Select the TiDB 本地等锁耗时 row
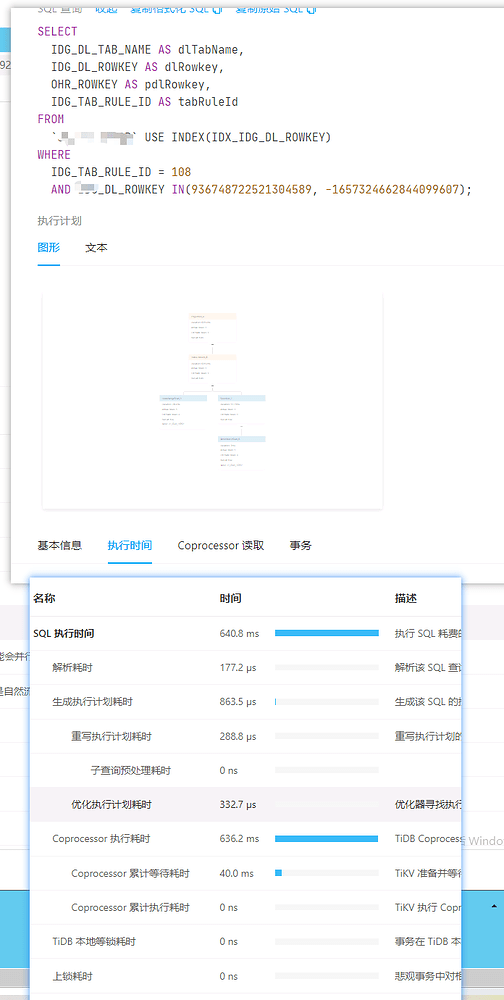 pyautogui.click(x=245, y=942)
